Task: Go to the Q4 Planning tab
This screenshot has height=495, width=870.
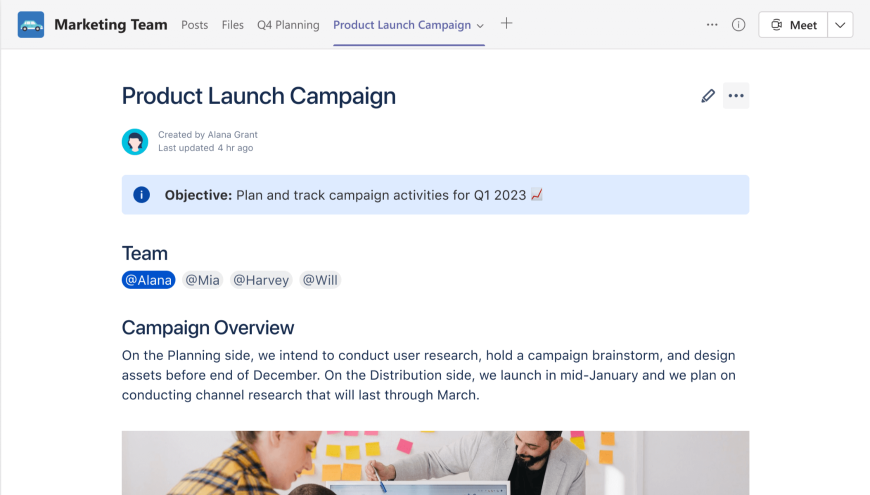Action: [288, 25]
